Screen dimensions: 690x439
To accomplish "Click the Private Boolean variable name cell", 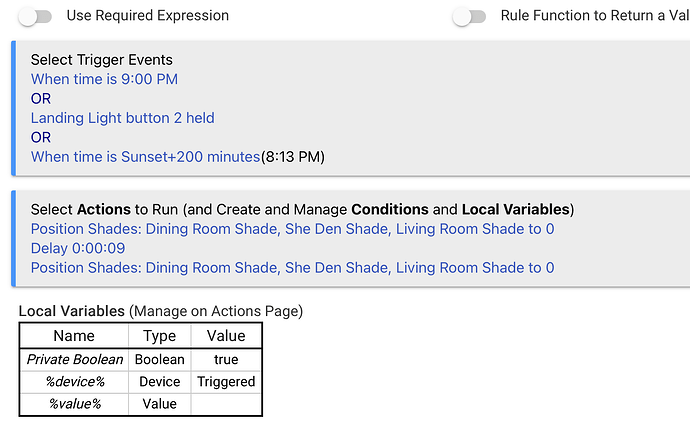I will click(x=75, y=360).
